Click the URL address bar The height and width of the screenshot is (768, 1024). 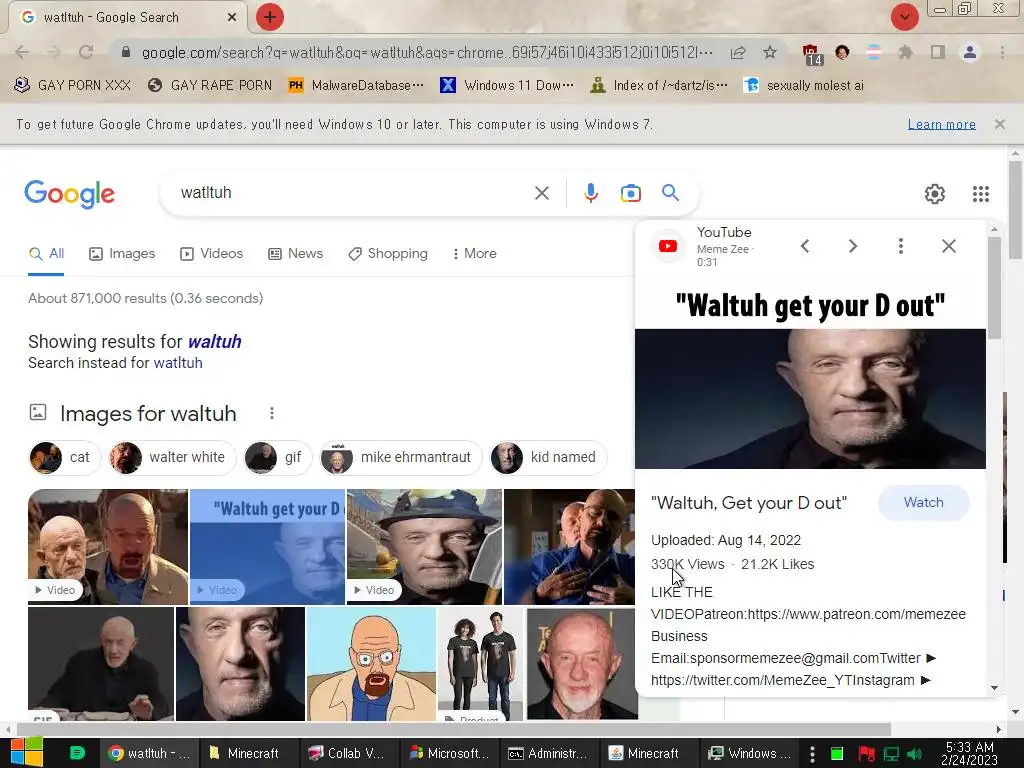(426, 52)
